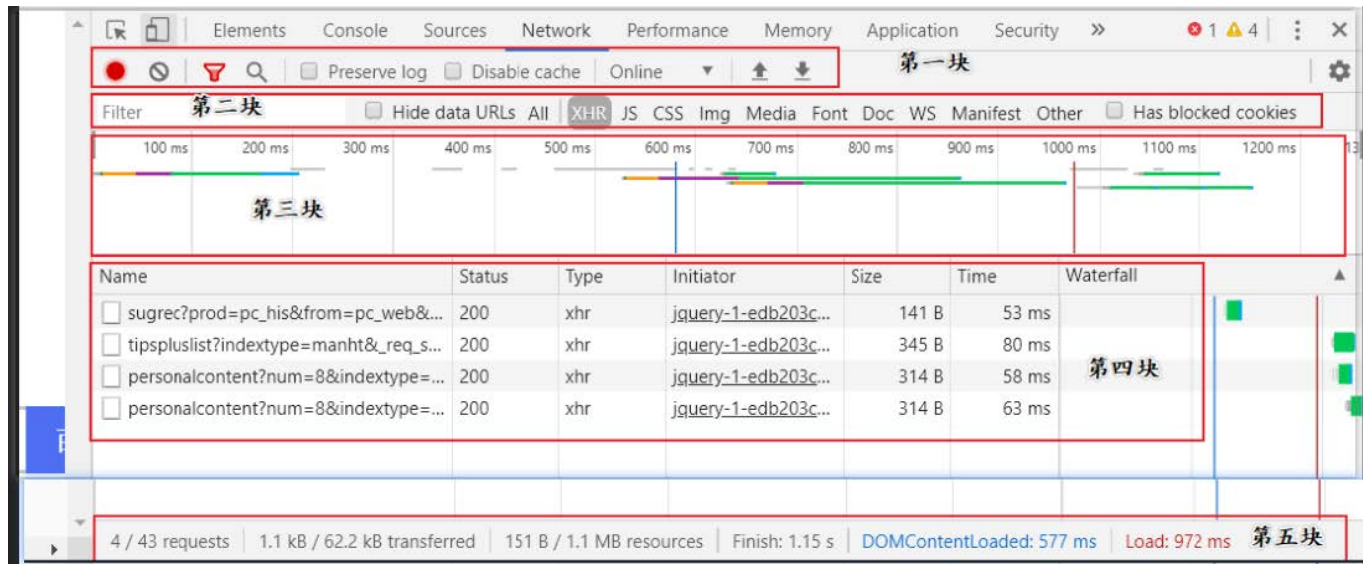The image size is (1363, 570).
Task: Open Network settings gear icon
Action: [1338, 71]
